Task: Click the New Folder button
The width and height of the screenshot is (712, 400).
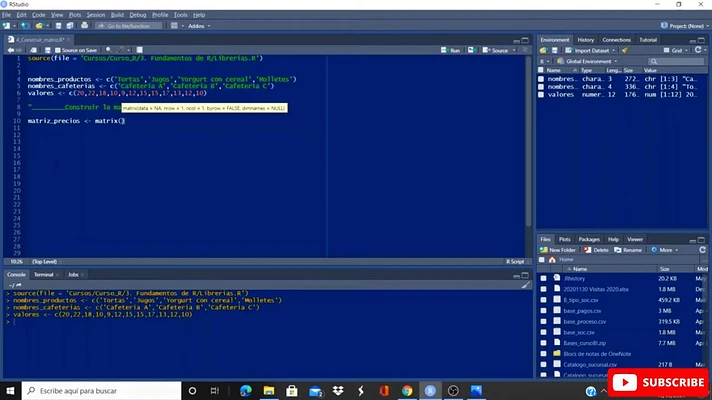Action: tap(558, 250)
